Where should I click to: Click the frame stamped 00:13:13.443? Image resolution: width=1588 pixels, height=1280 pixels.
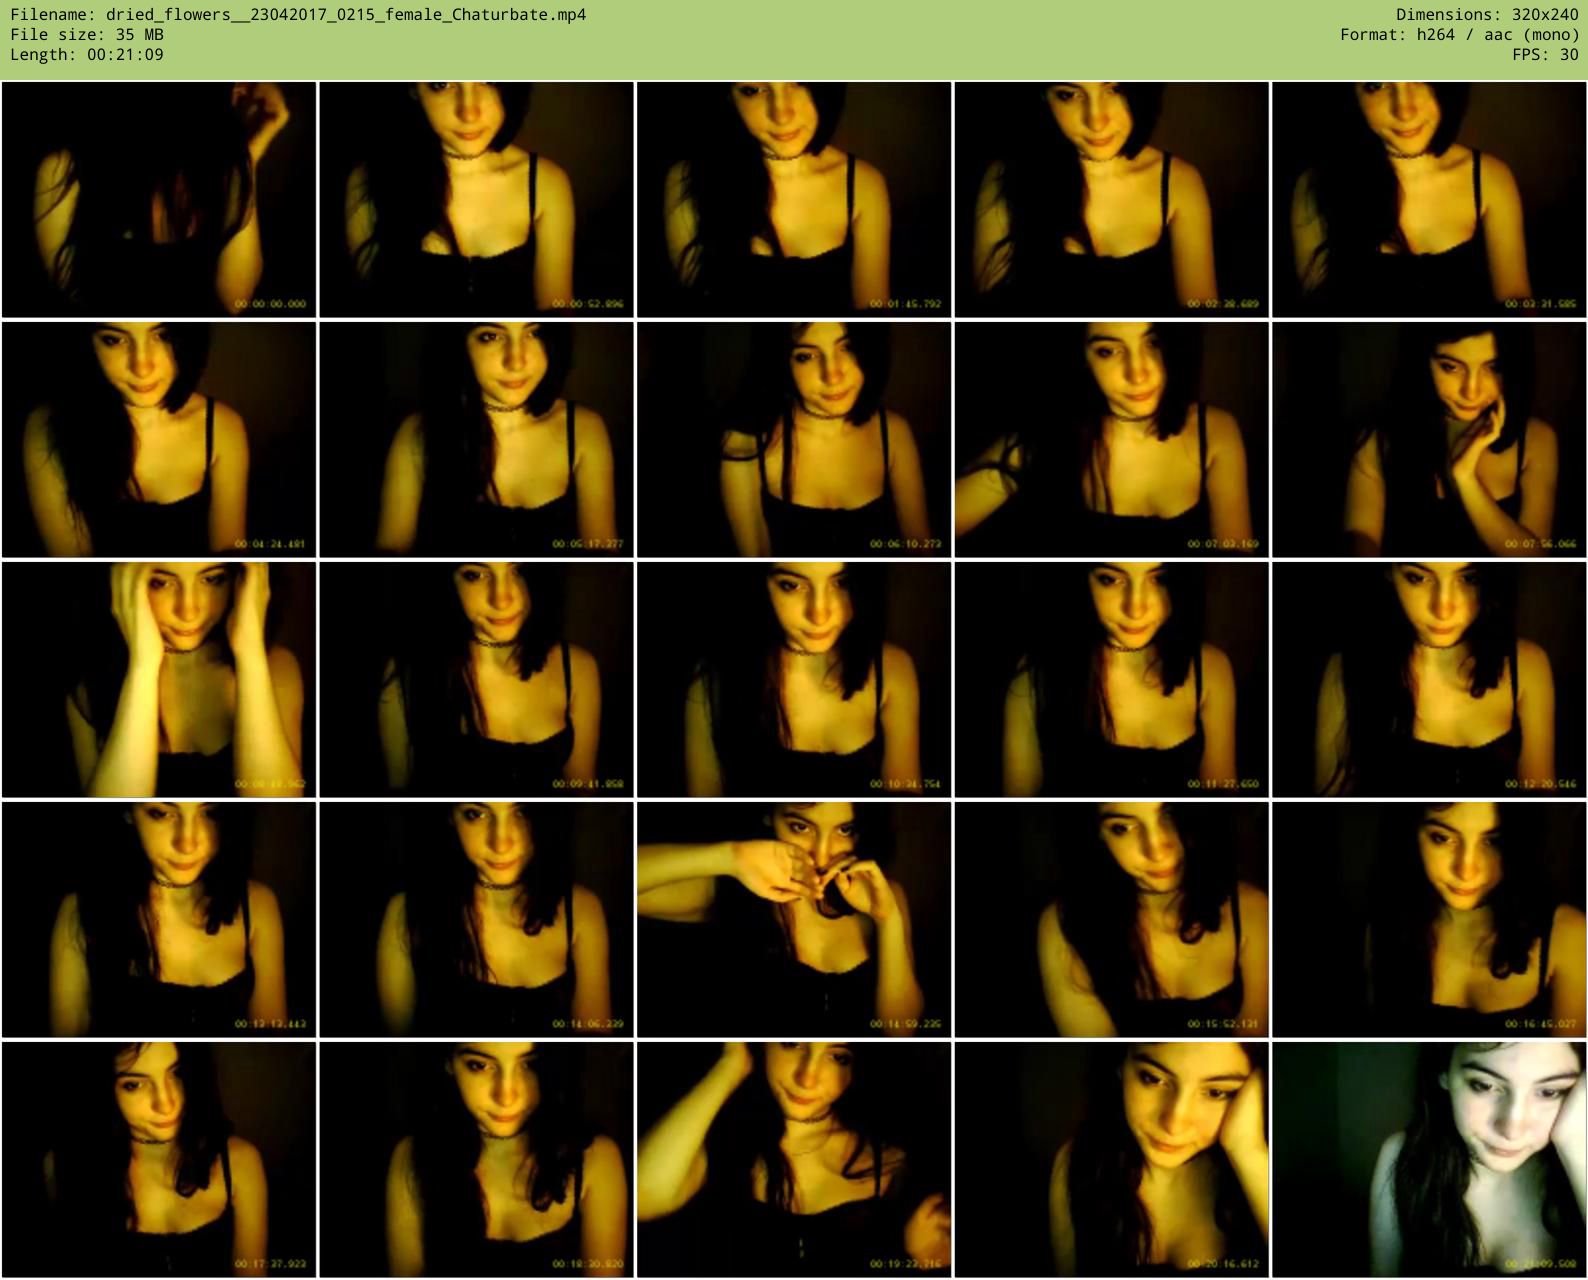159,920
